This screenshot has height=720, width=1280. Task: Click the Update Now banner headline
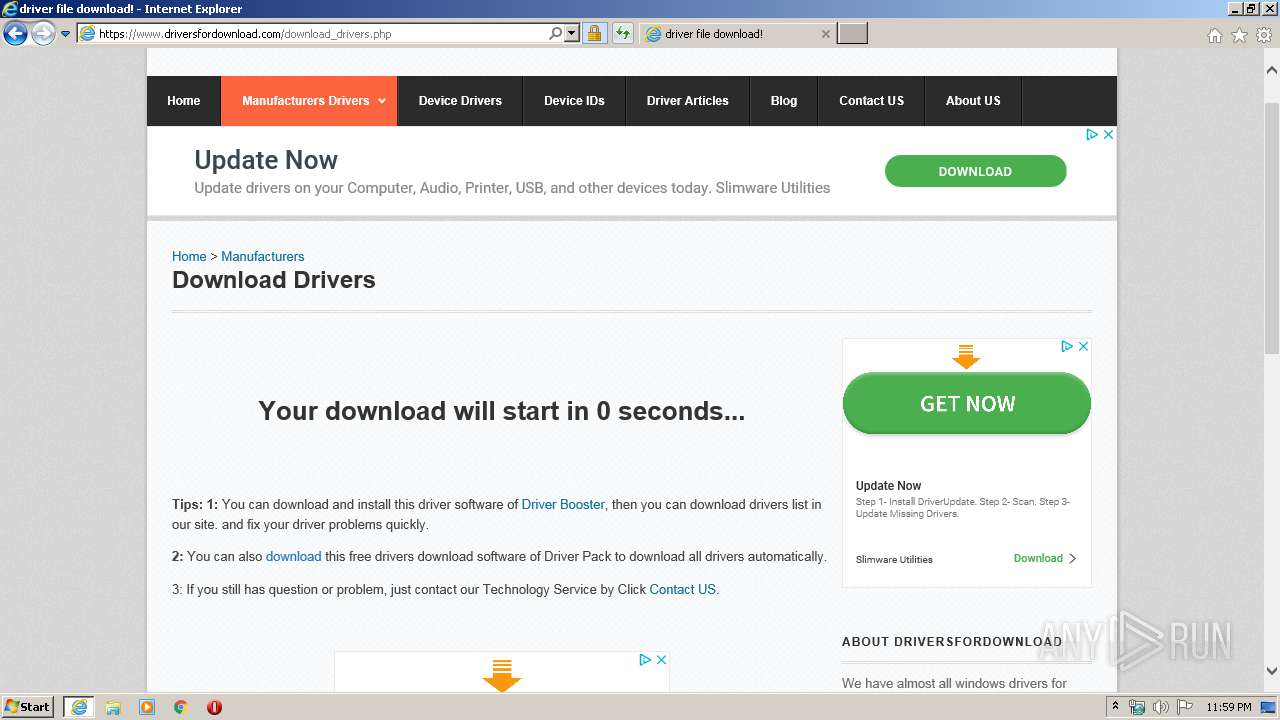tap(266, 160)
